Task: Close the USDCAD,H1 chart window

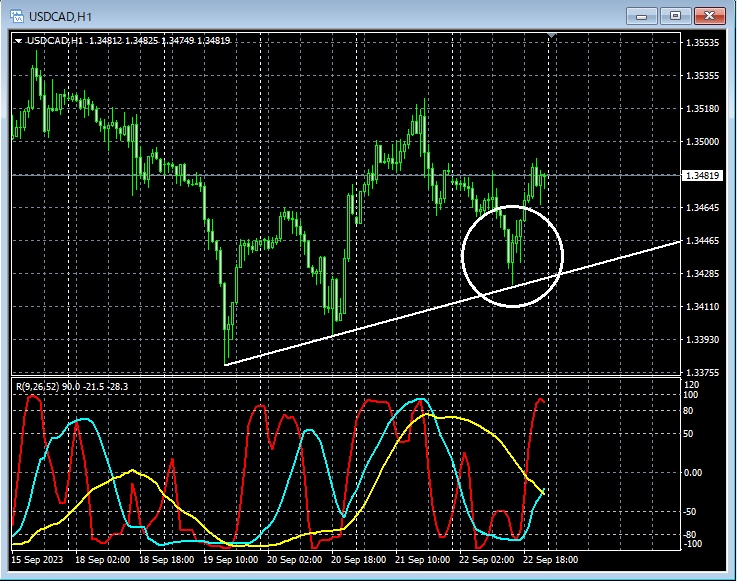Action: click(709, 16)
